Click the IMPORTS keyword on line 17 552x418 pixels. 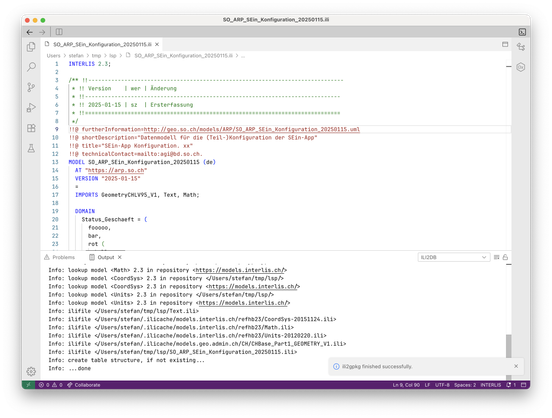[86, 195]
